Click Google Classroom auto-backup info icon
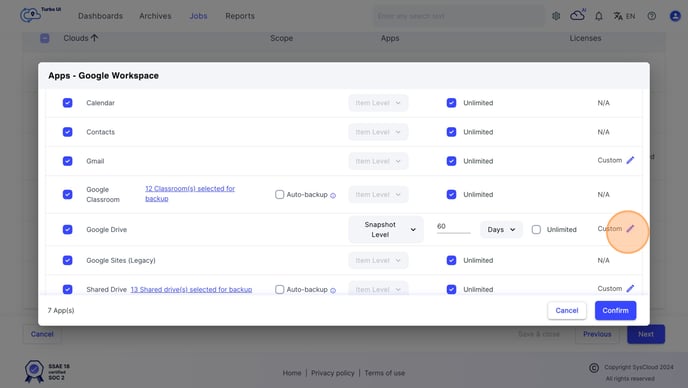The width and height of the screenshot is (688, 388). point(333,195)
